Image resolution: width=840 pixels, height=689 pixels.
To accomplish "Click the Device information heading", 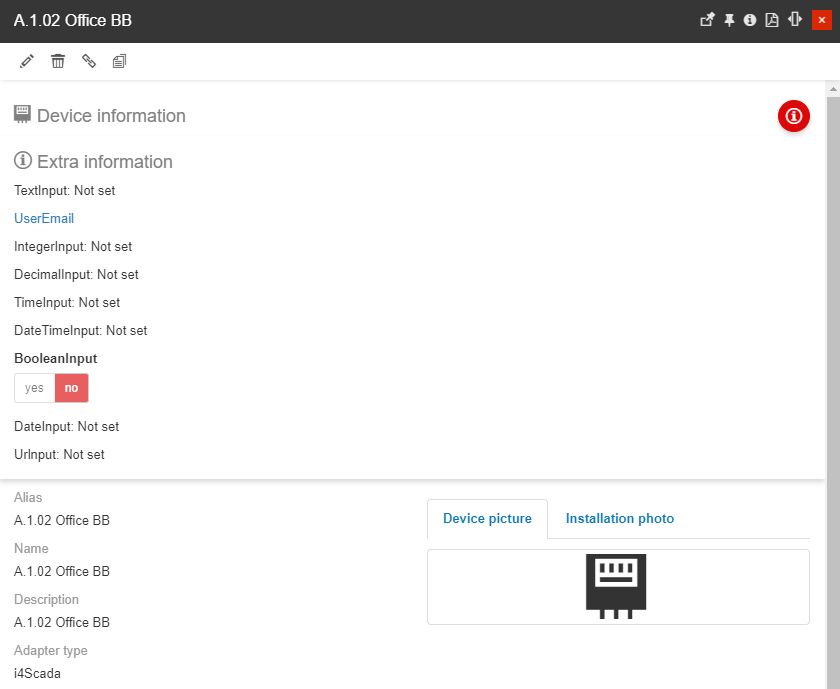I will coord(110,116).
